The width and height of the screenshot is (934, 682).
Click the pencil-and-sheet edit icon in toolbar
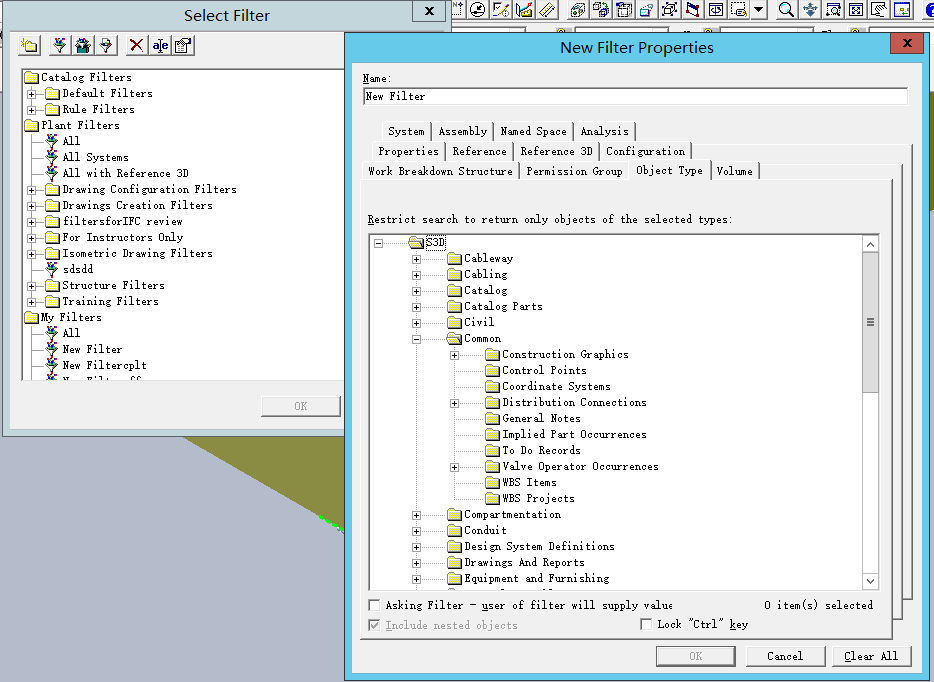[x=500, y=10]
